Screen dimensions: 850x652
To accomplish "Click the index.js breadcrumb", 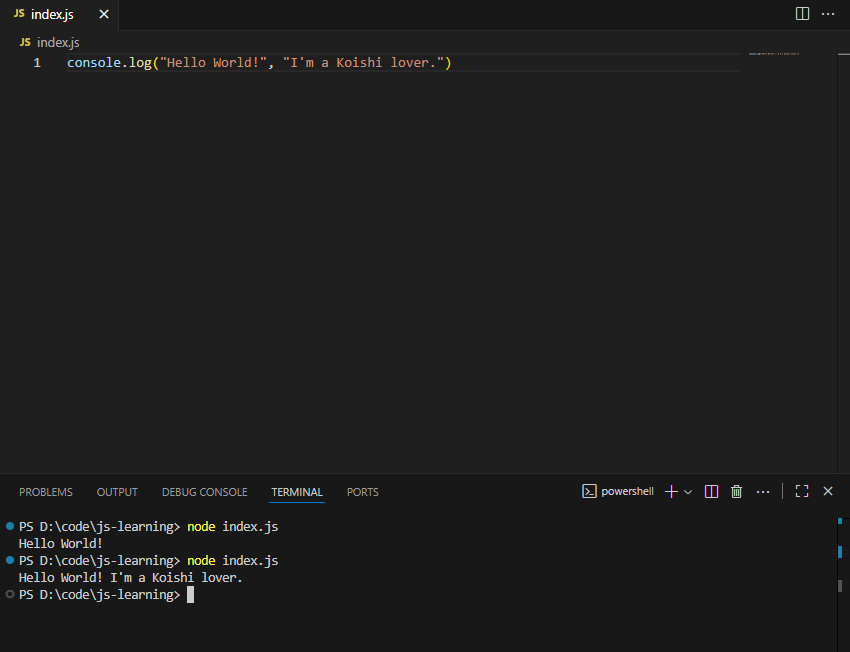I will [57, 43].
